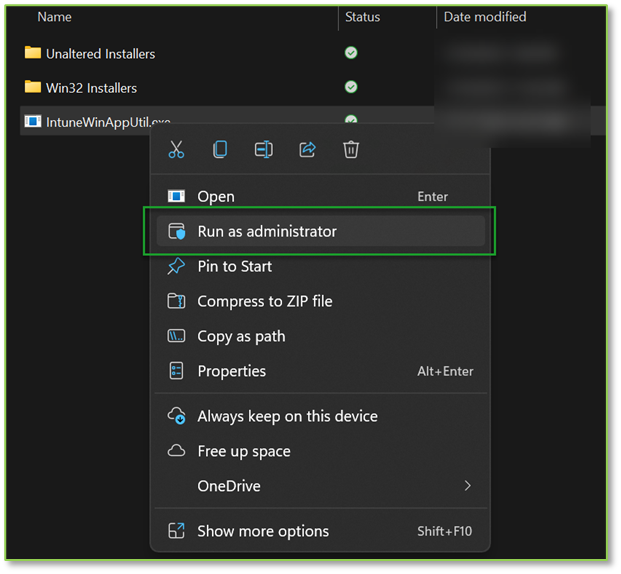The image size is (621, 574).
Task: Open Properties from context menu
Action: tap(320, 371)
